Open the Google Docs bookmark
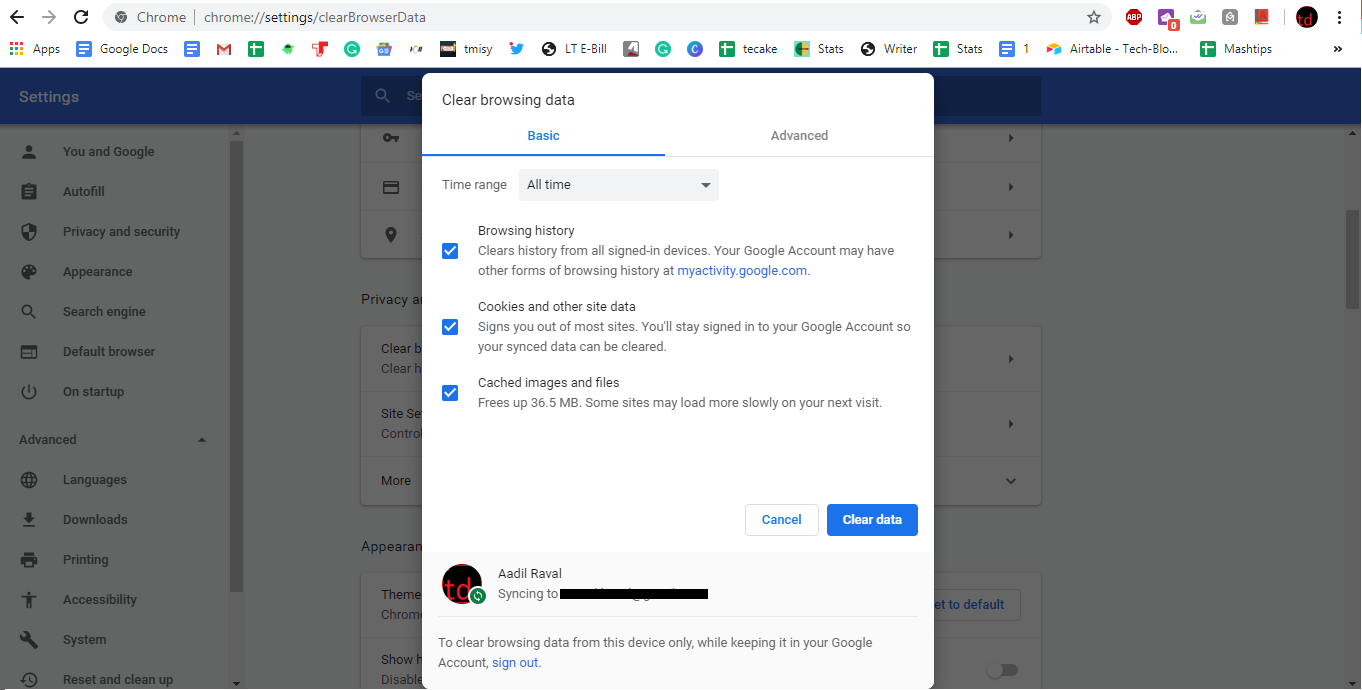The image size is (1362, 690). [122, 48]
